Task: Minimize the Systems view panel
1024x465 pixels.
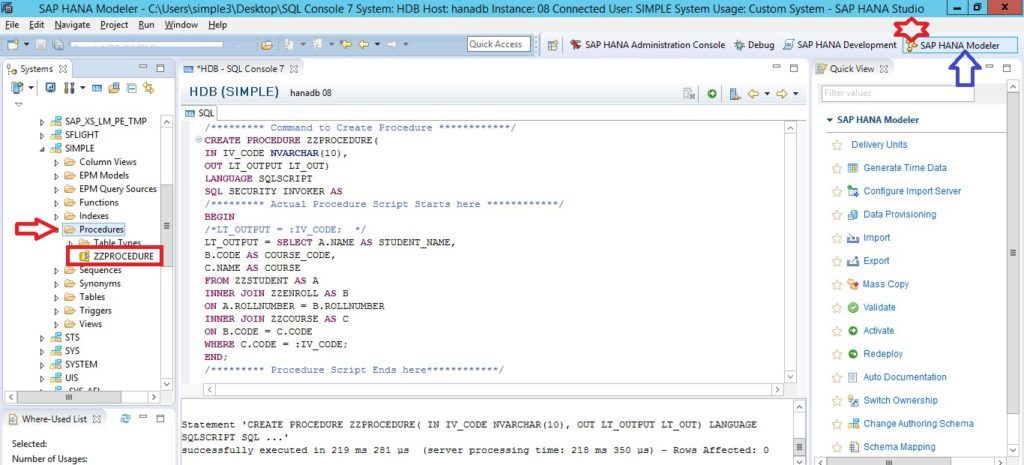Action: point(144,68)
